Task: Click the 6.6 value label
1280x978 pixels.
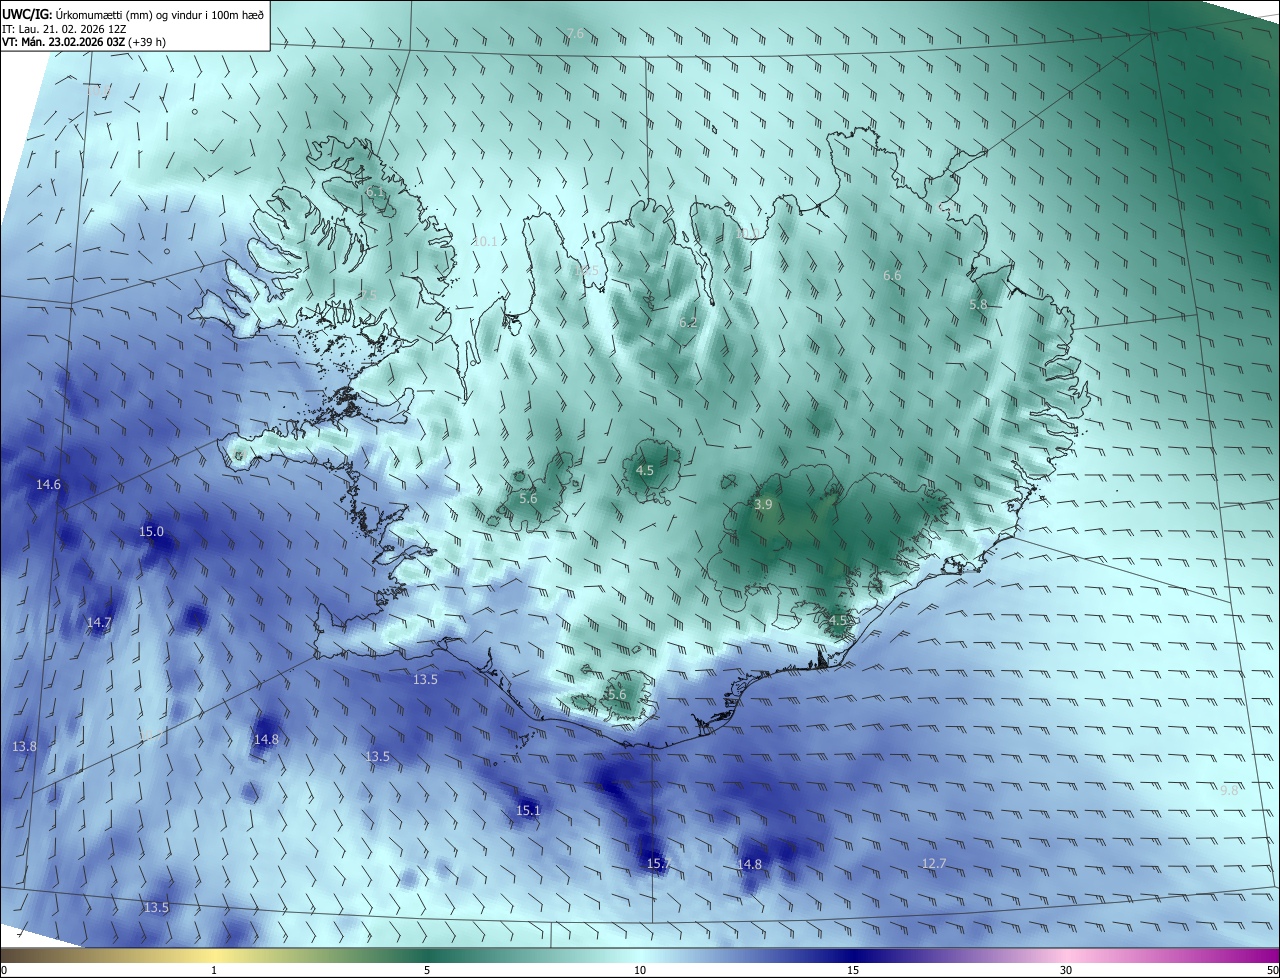Action: 892,275
